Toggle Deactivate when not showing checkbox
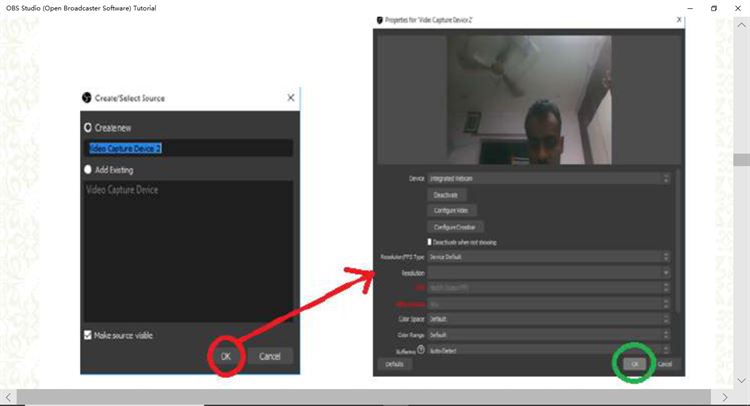 point(430,242)
